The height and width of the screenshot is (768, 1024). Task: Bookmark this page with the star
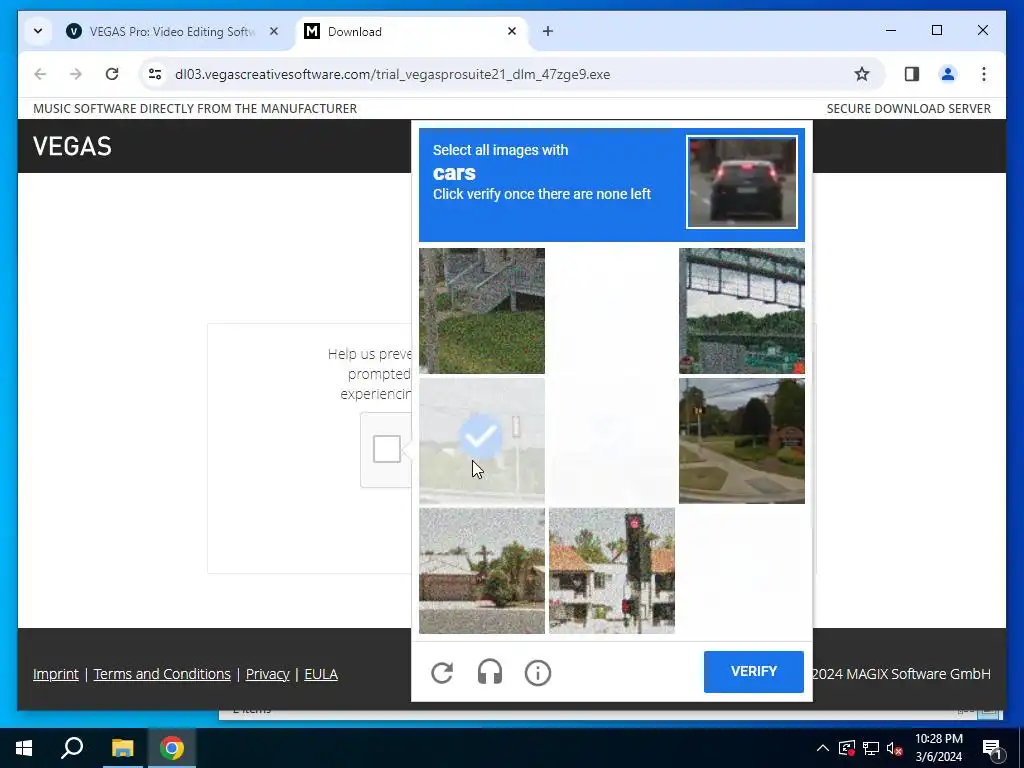(x=862, y=74)
